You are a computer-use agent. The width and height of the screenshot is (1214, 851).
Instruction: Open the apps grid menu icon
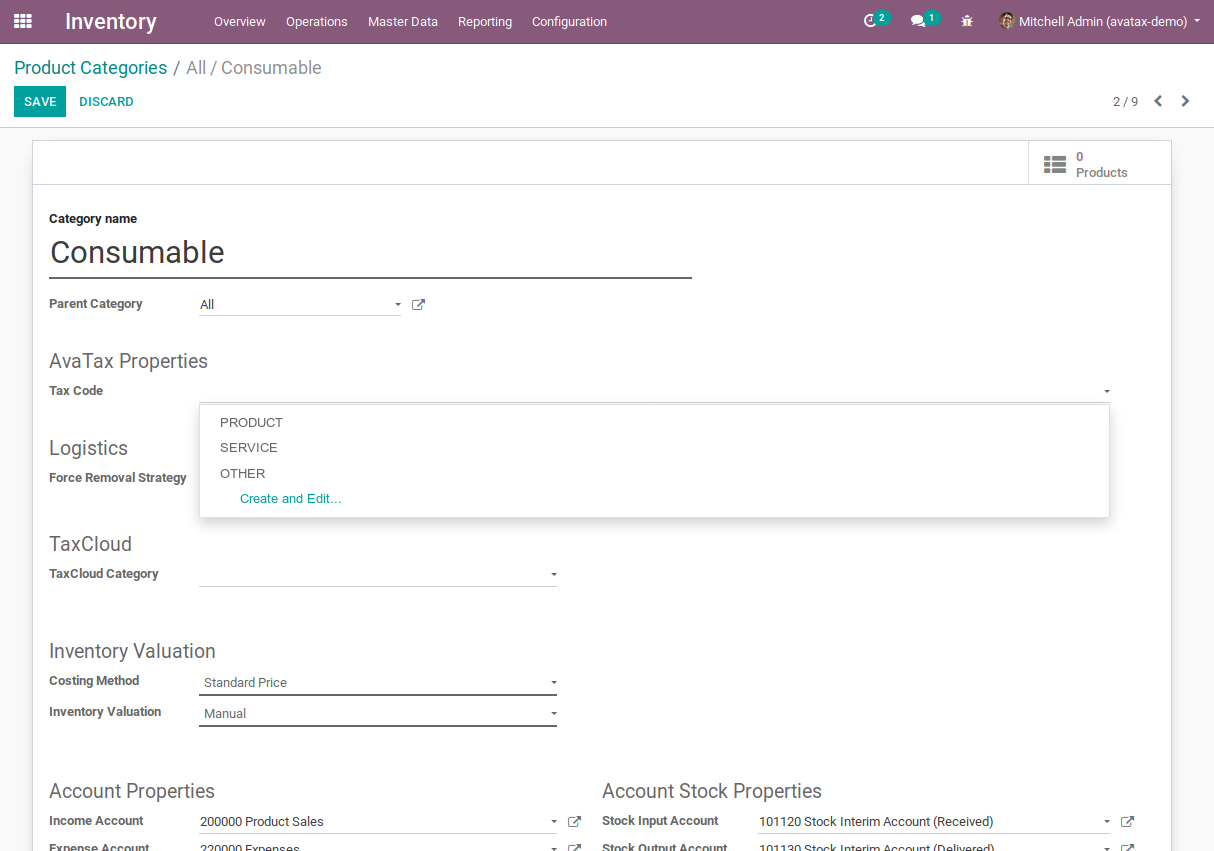[x=22, y=21]
